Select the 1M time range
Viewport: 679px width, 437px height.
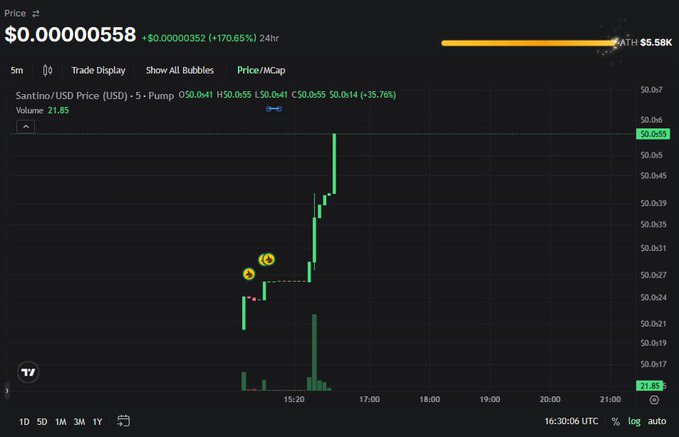(x=61, y=421)
